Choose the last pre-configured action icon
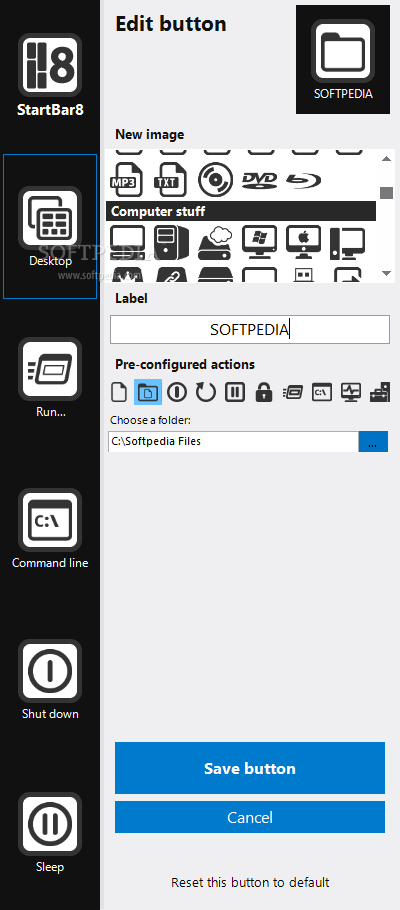 [x=380, y=392]
